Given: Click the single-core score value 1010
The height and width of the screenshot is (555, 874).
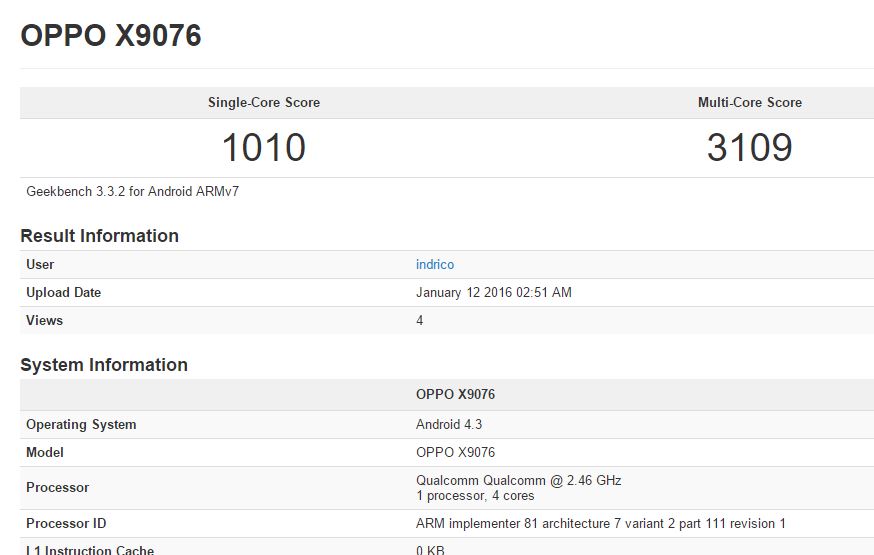Looking at the screenshot, I should (x=264, y=148).
